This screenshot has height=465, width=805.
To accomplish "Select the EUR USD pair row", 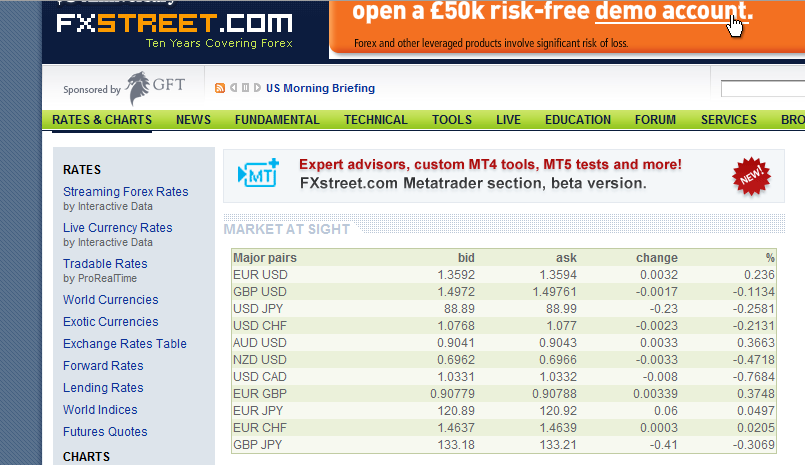I will [x=504, y=275].
